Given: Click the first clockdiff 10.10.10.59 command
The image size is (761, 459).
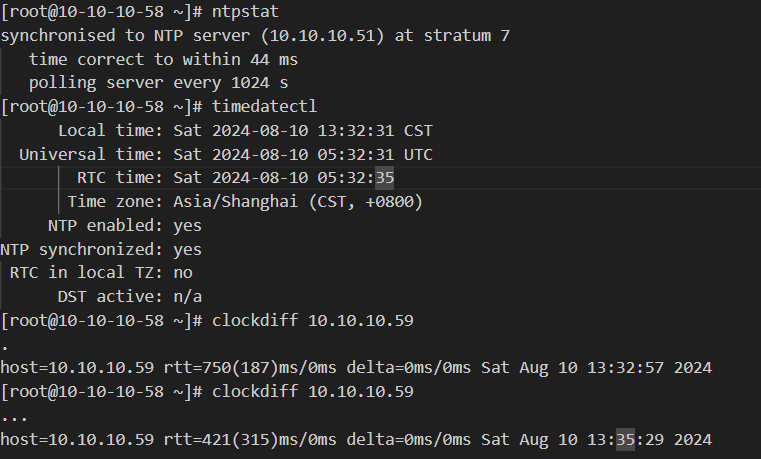Looking at the screenshot, I should (313, 320).
